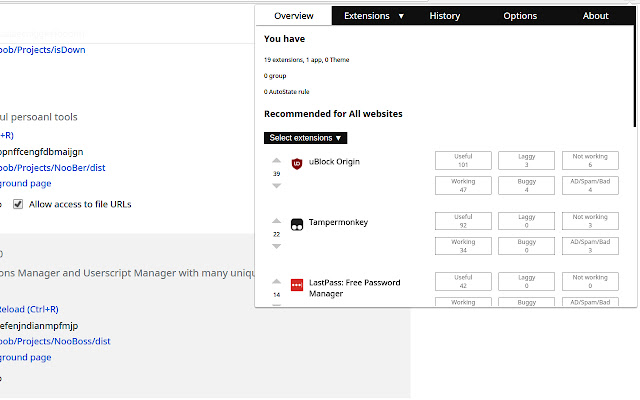Toggle the Allow access to file URLs checkbox
Screen dimensions: 640x400
(18, 204)
